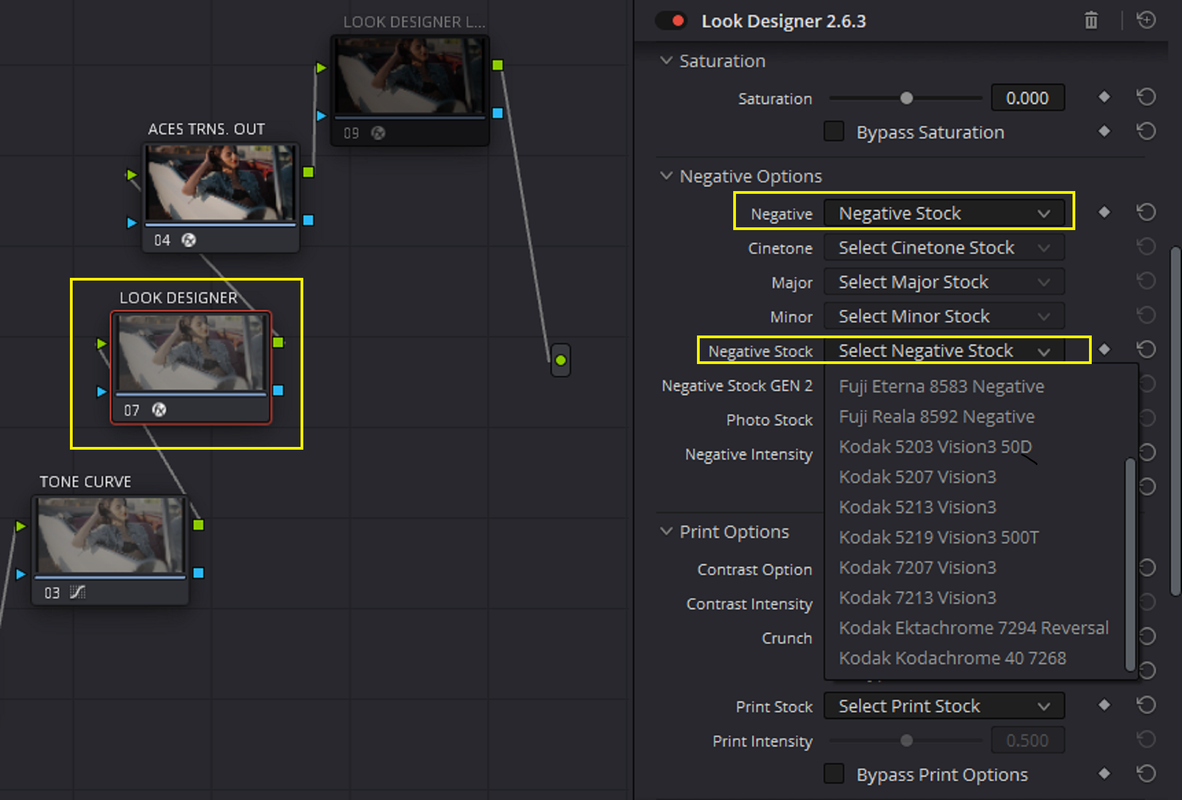Image resolution: width=1182 pixels, height=800 pixels.
Task: Choose Kodak 7213 Vision3
Action: coord(917,597)
